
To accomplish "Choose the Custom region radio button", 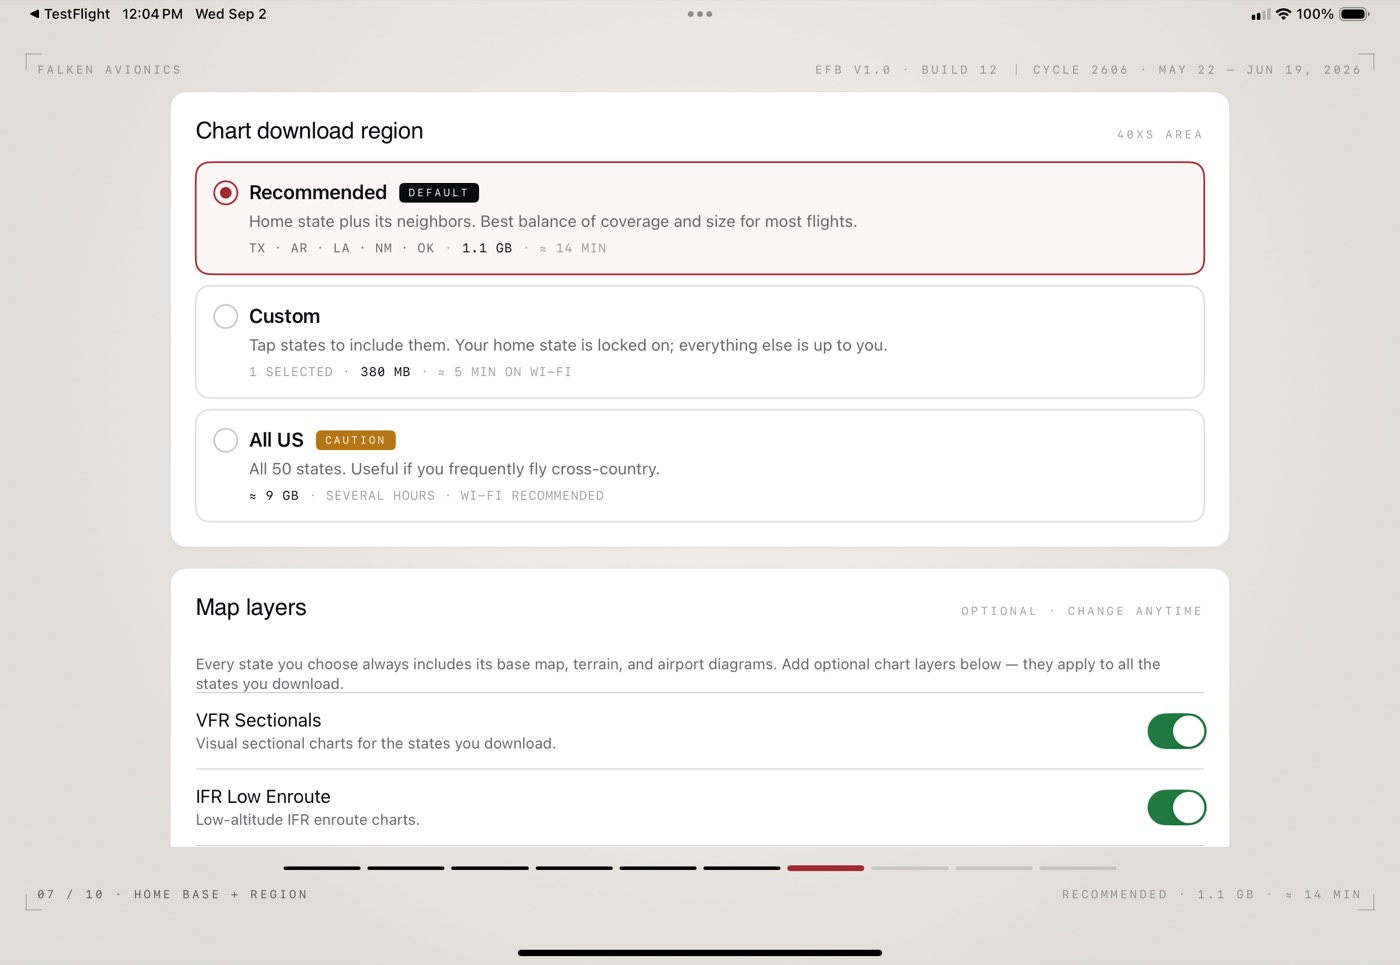I will click(x=226, y=316).
